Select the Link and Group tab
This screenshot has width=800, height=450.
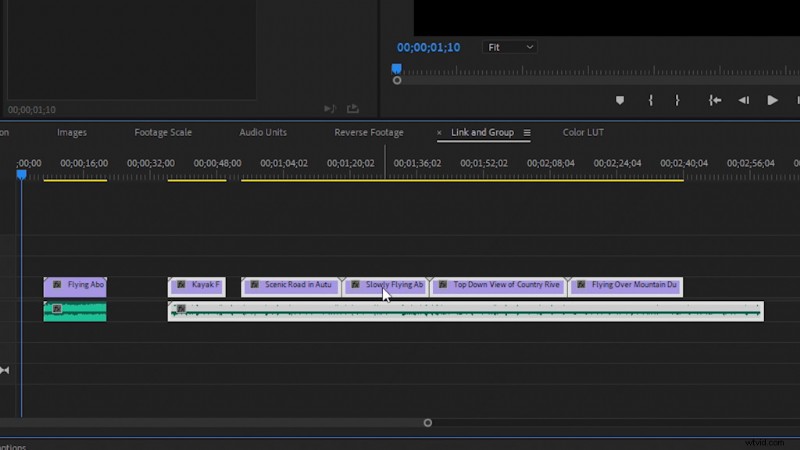click(x=482, y=132)
